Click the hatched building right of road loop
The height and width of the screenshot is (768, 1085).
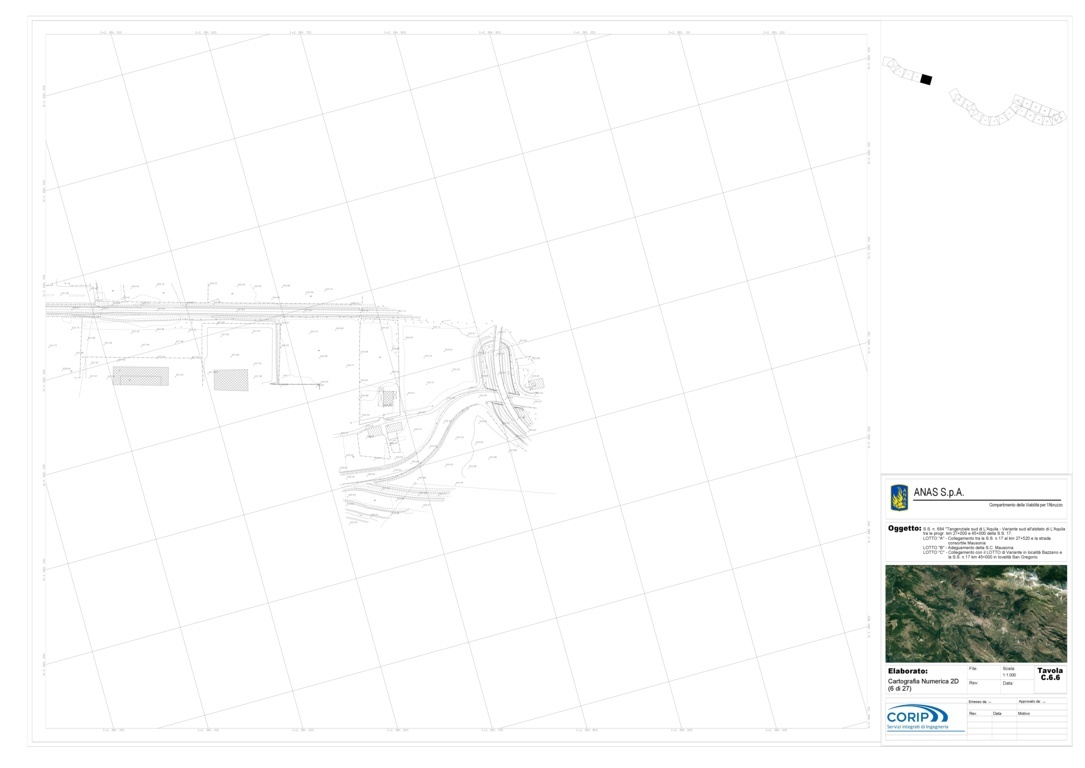point(536,382)
